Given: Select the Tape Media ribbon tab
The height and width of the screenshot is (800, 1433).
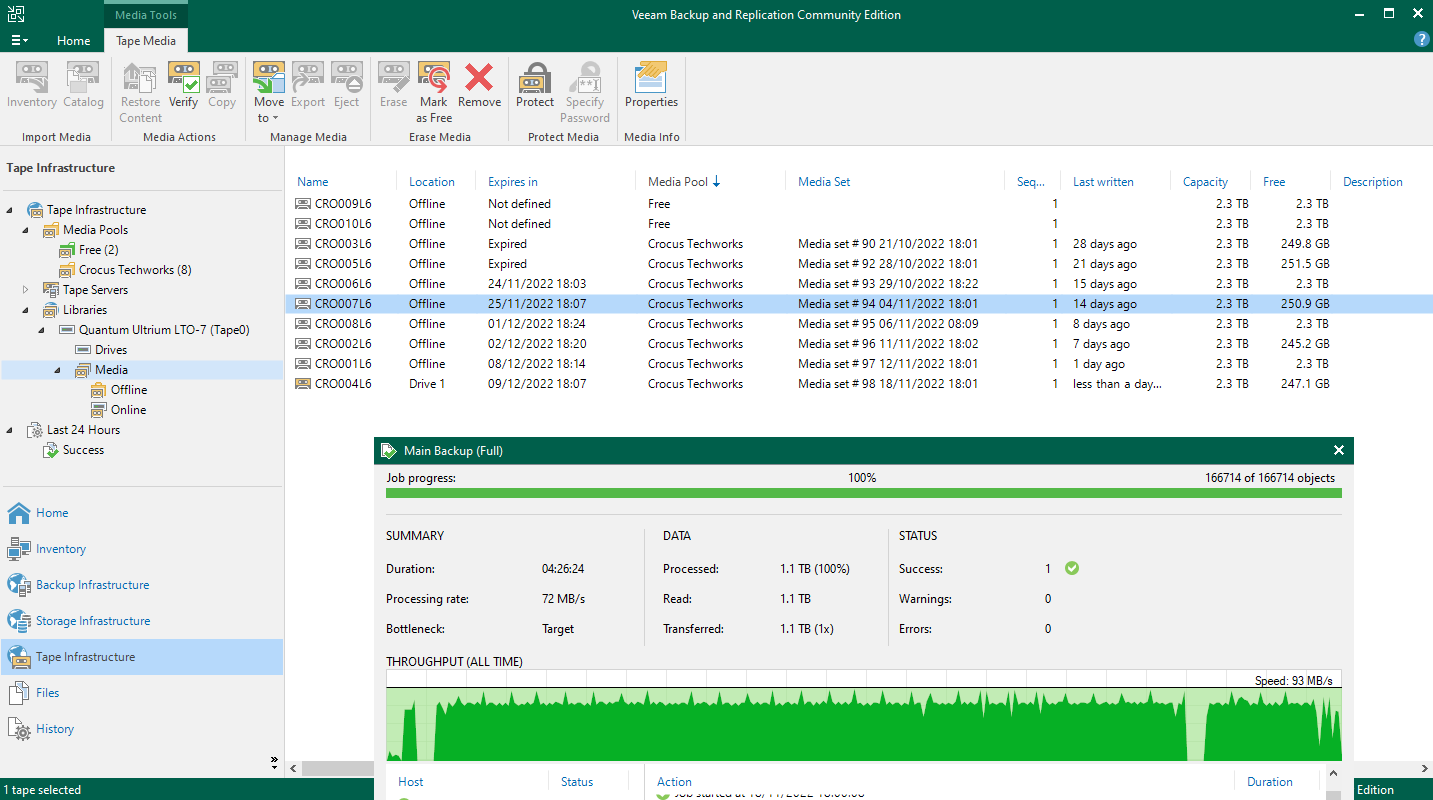Looking at the screenshot, I should [x=146, y=41].
